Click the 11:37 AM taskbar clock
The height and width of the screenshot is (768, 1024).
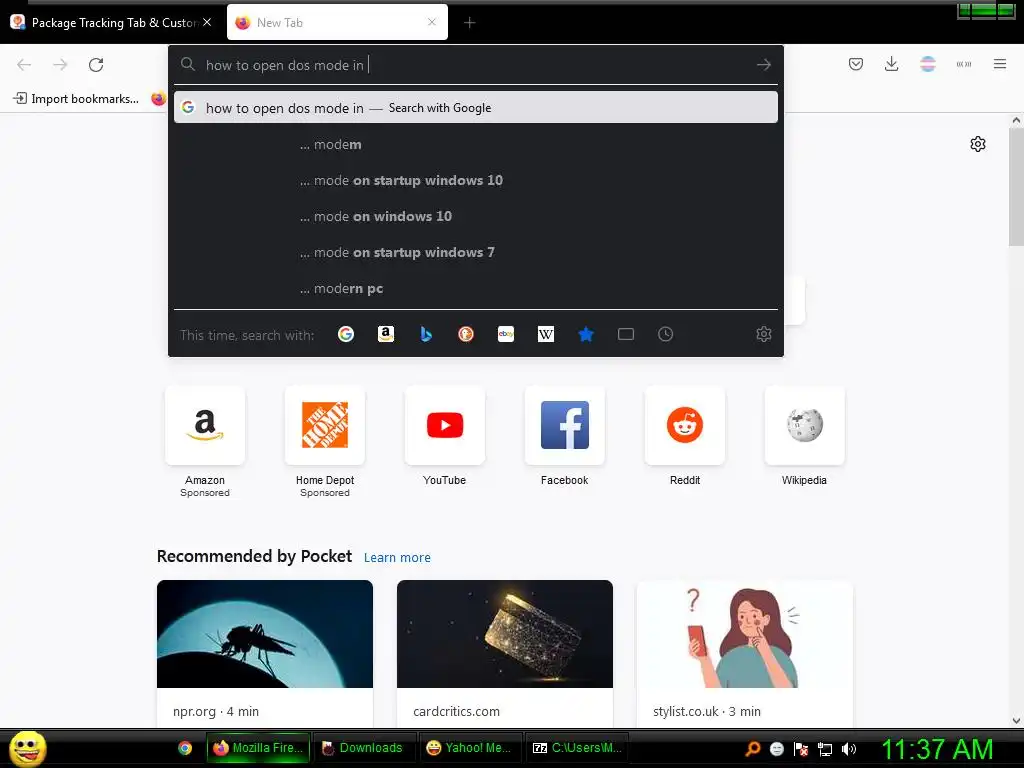click(x=937, y=749)
